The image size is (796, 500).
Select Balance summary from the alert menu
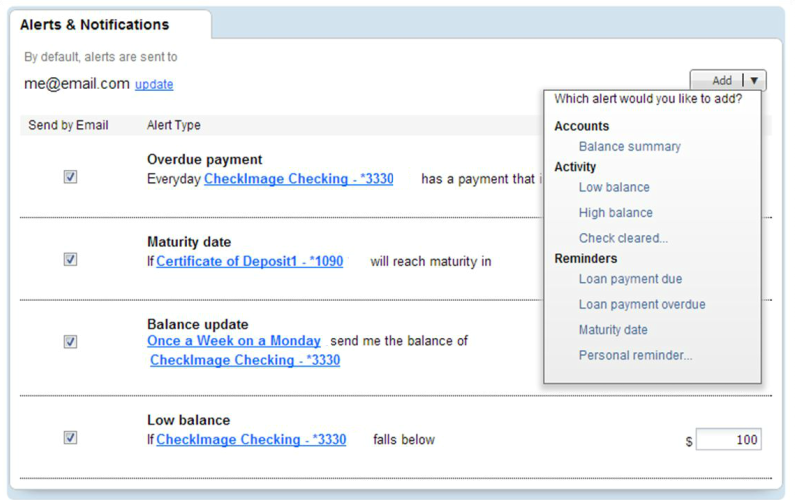pos(629,147)
